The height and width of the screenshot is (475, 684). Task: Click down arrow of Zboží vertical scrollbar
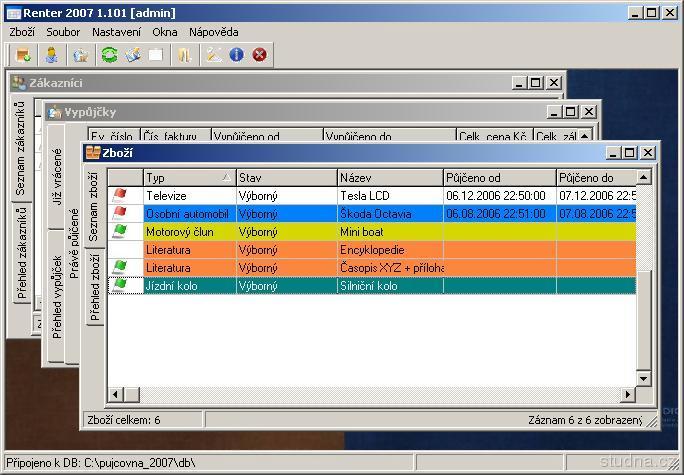pos(644,380)
